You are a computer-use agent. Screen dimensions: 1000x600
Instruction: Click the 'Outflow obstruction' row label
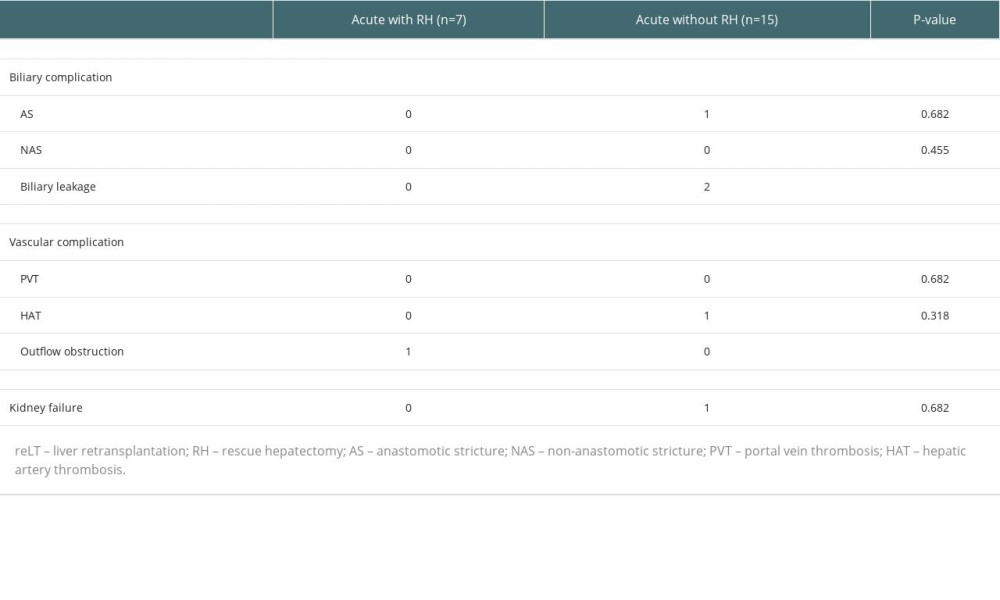(72, 352)
